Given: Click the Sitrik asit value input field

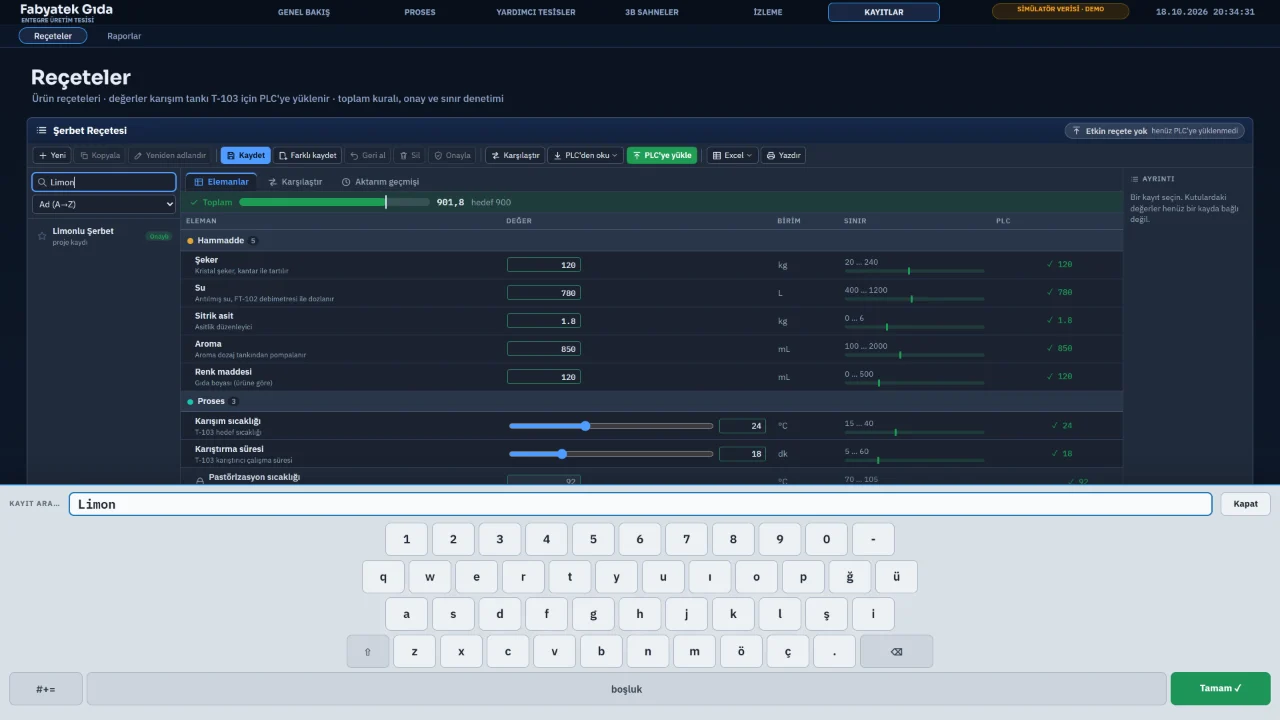Looking at the screenshot, I should point(543,321).
